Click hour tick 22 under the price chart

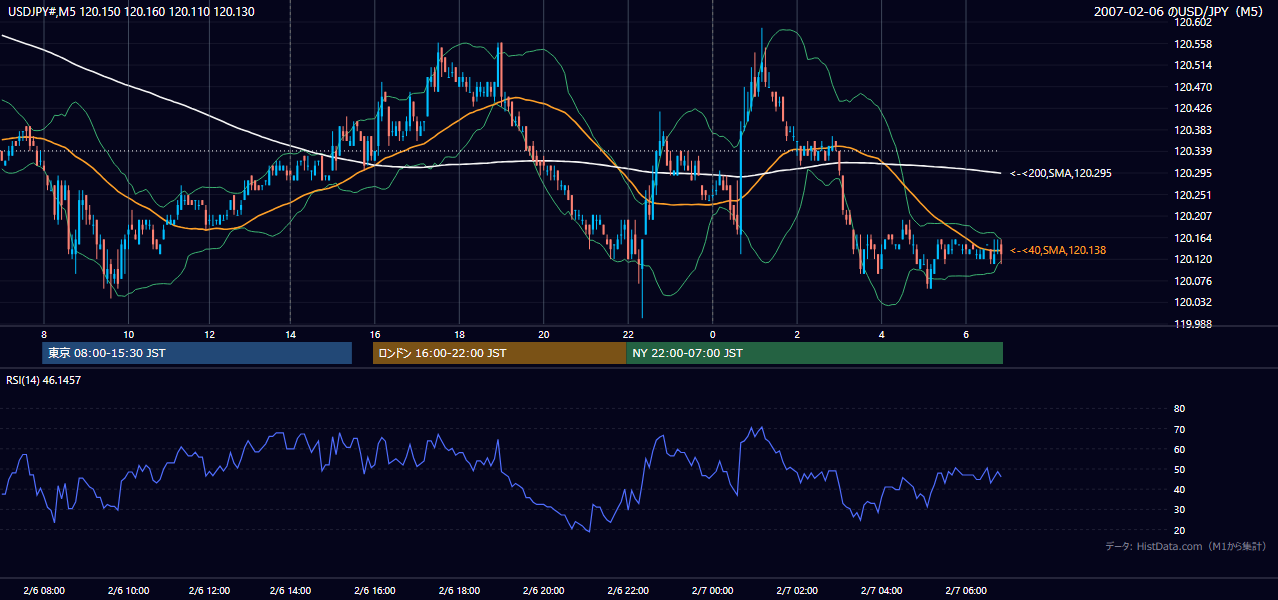click(x=628, y=334)
